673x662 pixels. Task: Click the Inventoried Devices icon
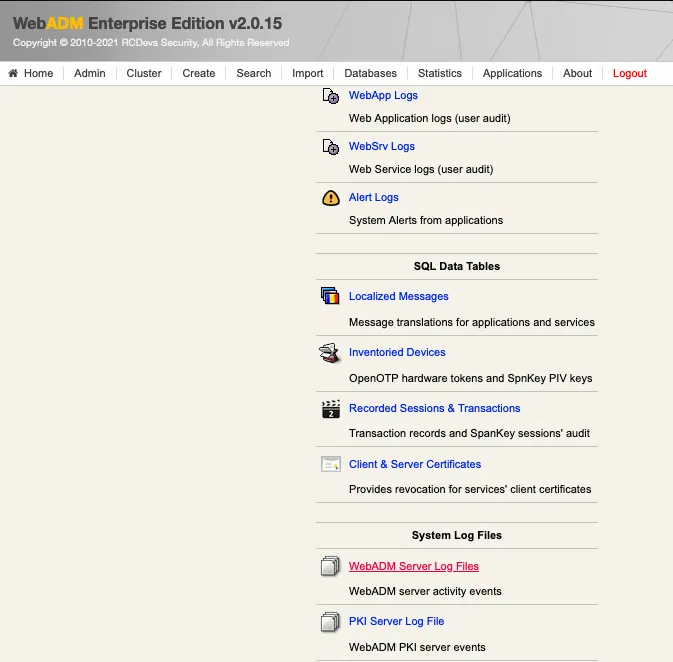point(329,353)
